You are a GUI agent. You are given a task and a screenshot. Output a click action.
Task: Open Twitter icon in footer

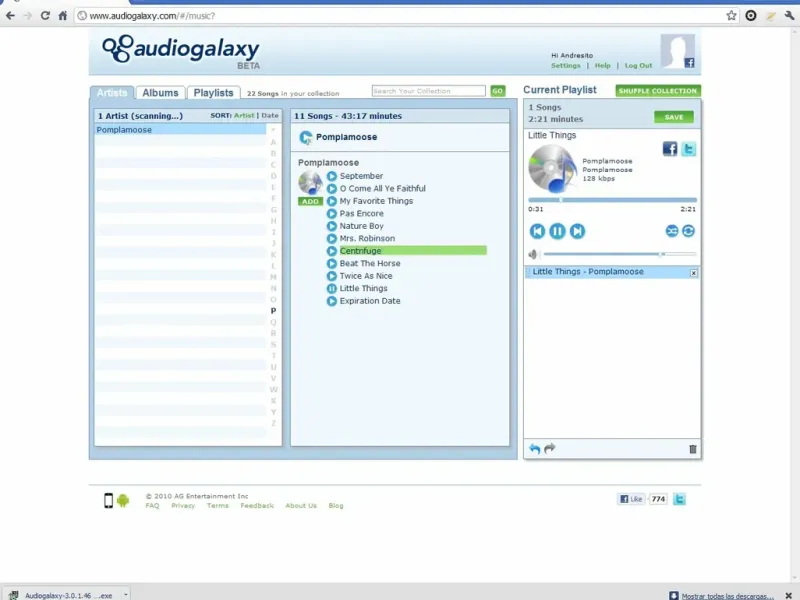[679, 499]
